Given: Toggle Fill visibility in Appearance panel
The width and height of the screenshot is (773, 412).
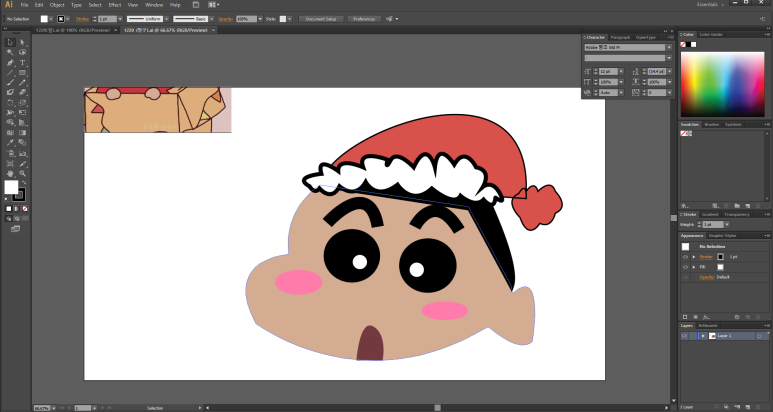Looking at the screenshot, I should coord(685,267).
